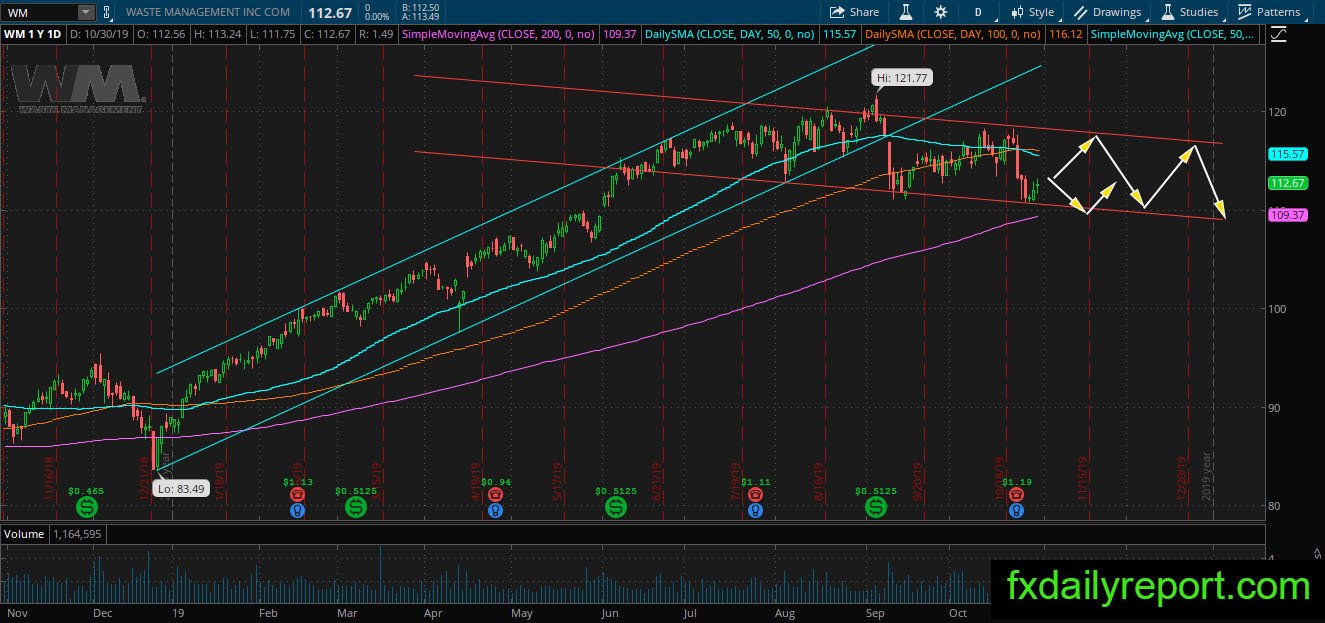Click the Share button
This screenshot has height=623, width=1325.
point(855,12)
